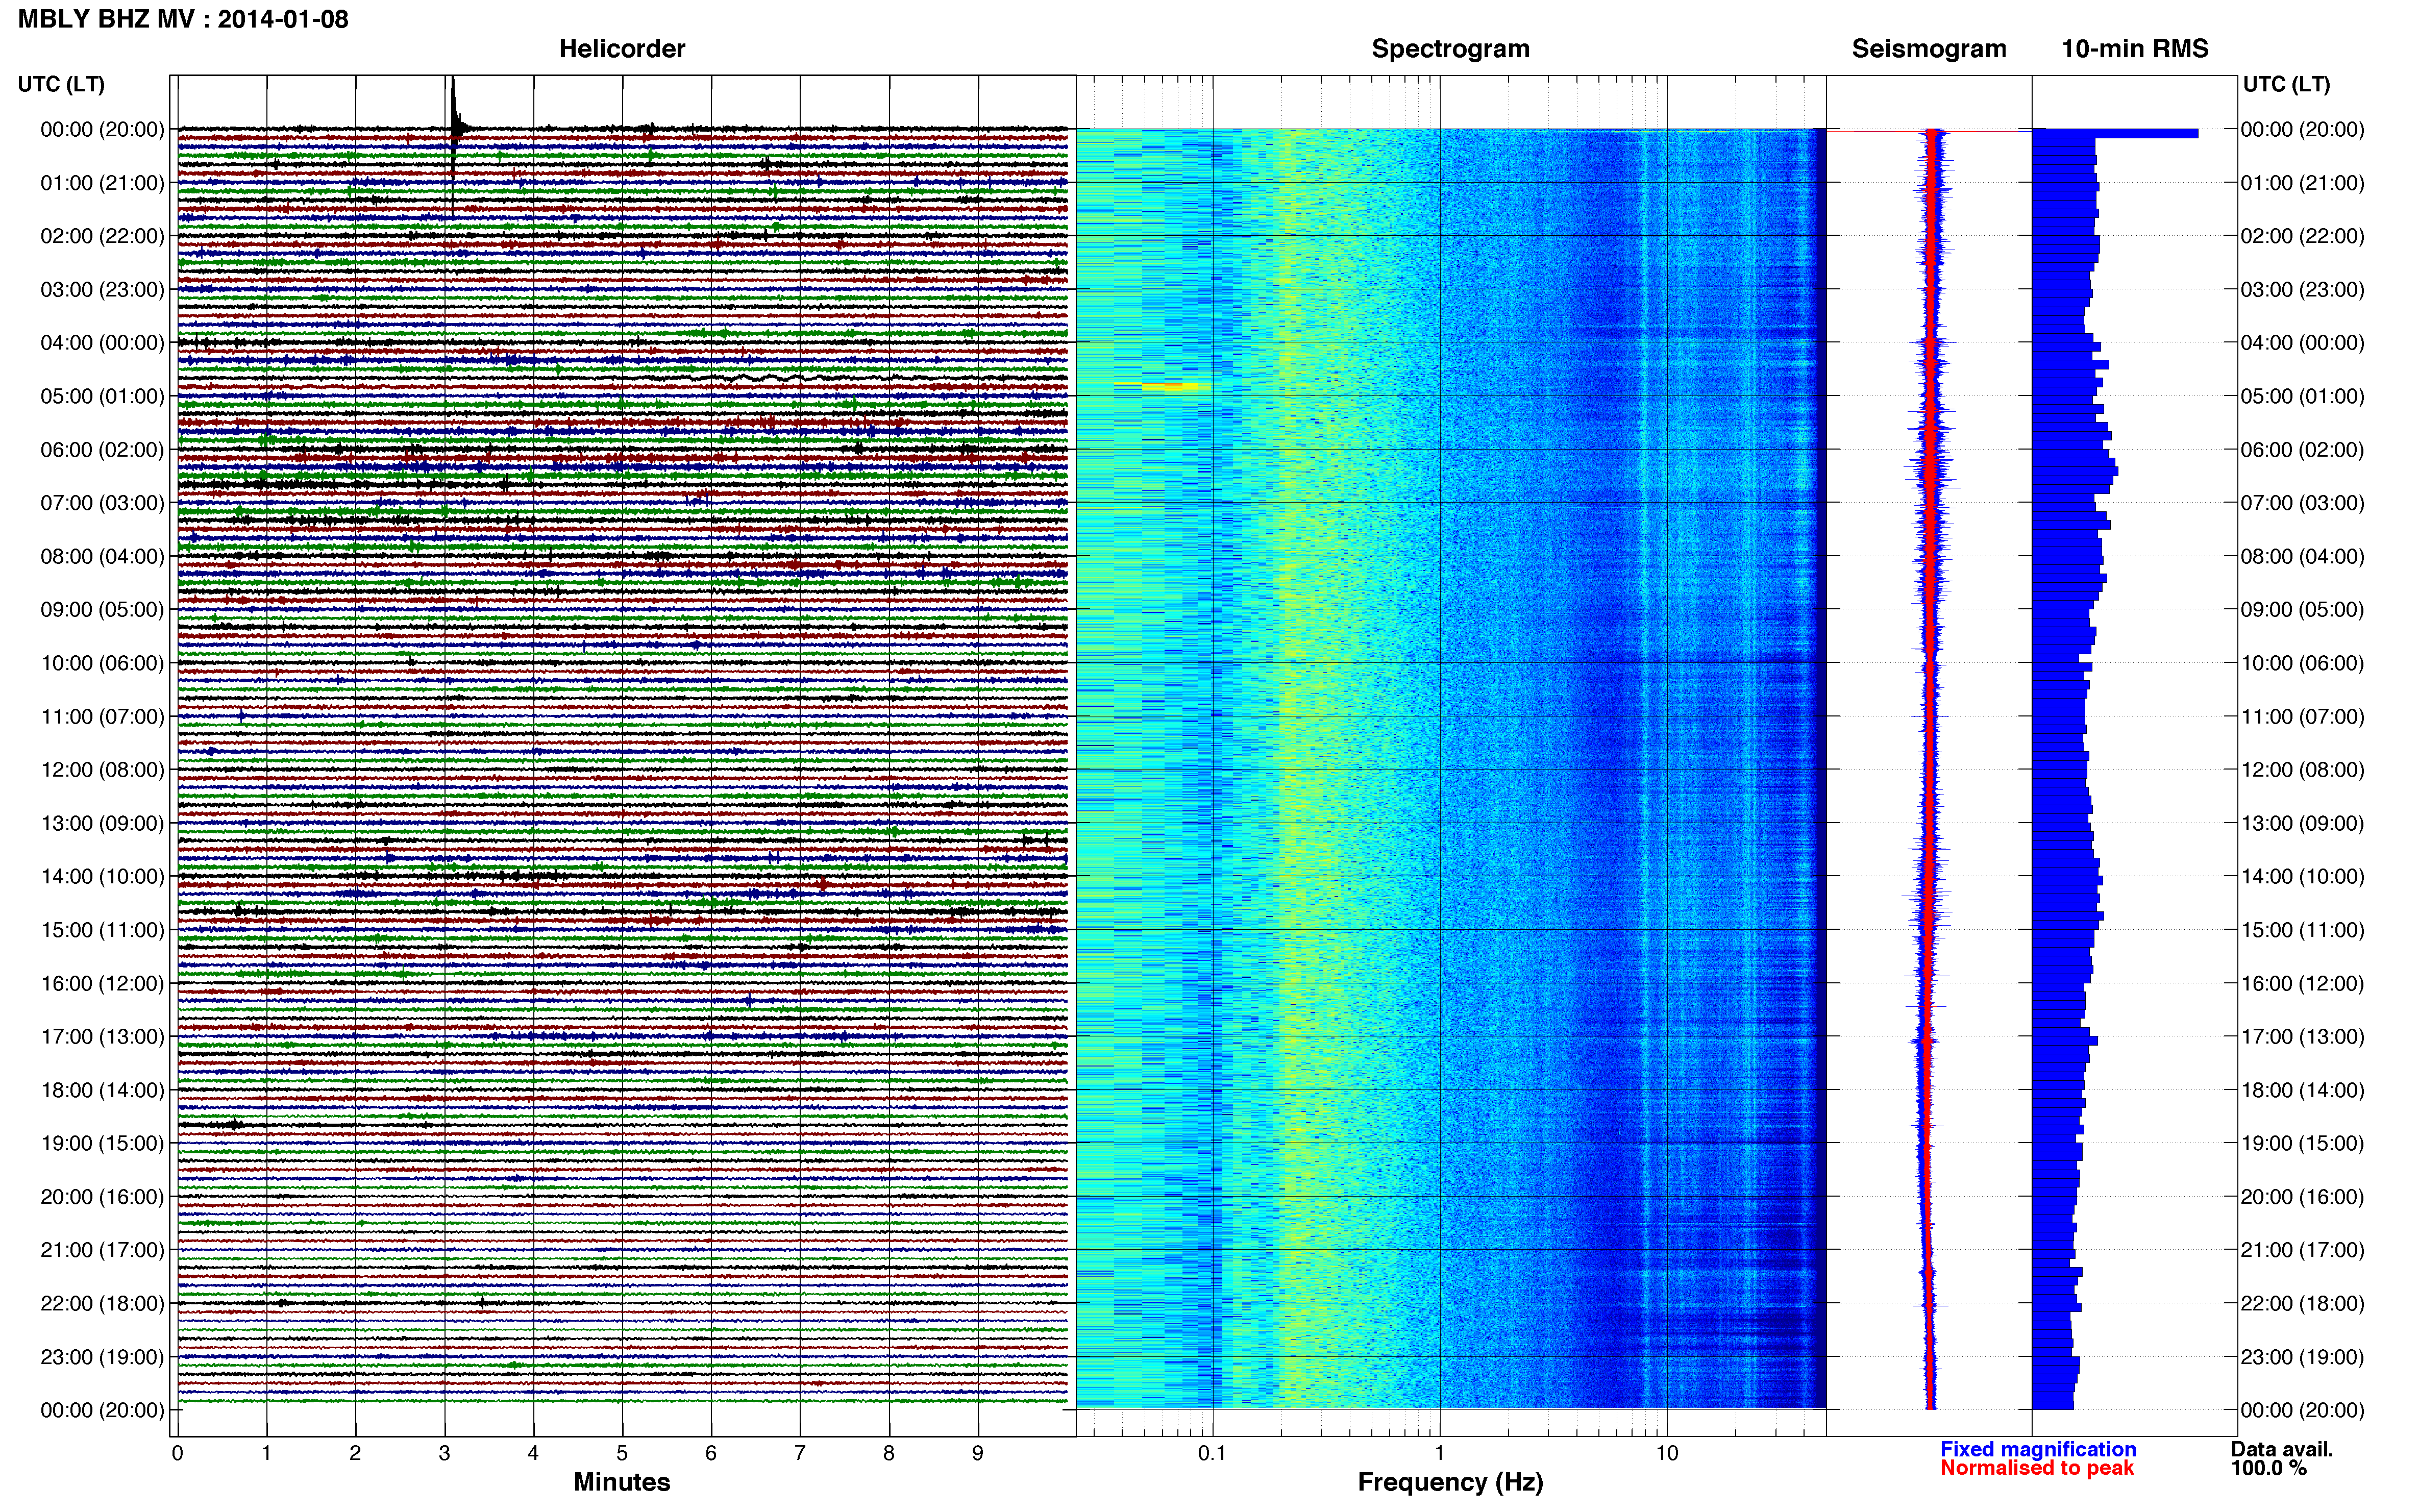This screenshot has height=1512, width=2419.
Task: Select the Spectrogram panel heading
Action: pos(1450,49)
